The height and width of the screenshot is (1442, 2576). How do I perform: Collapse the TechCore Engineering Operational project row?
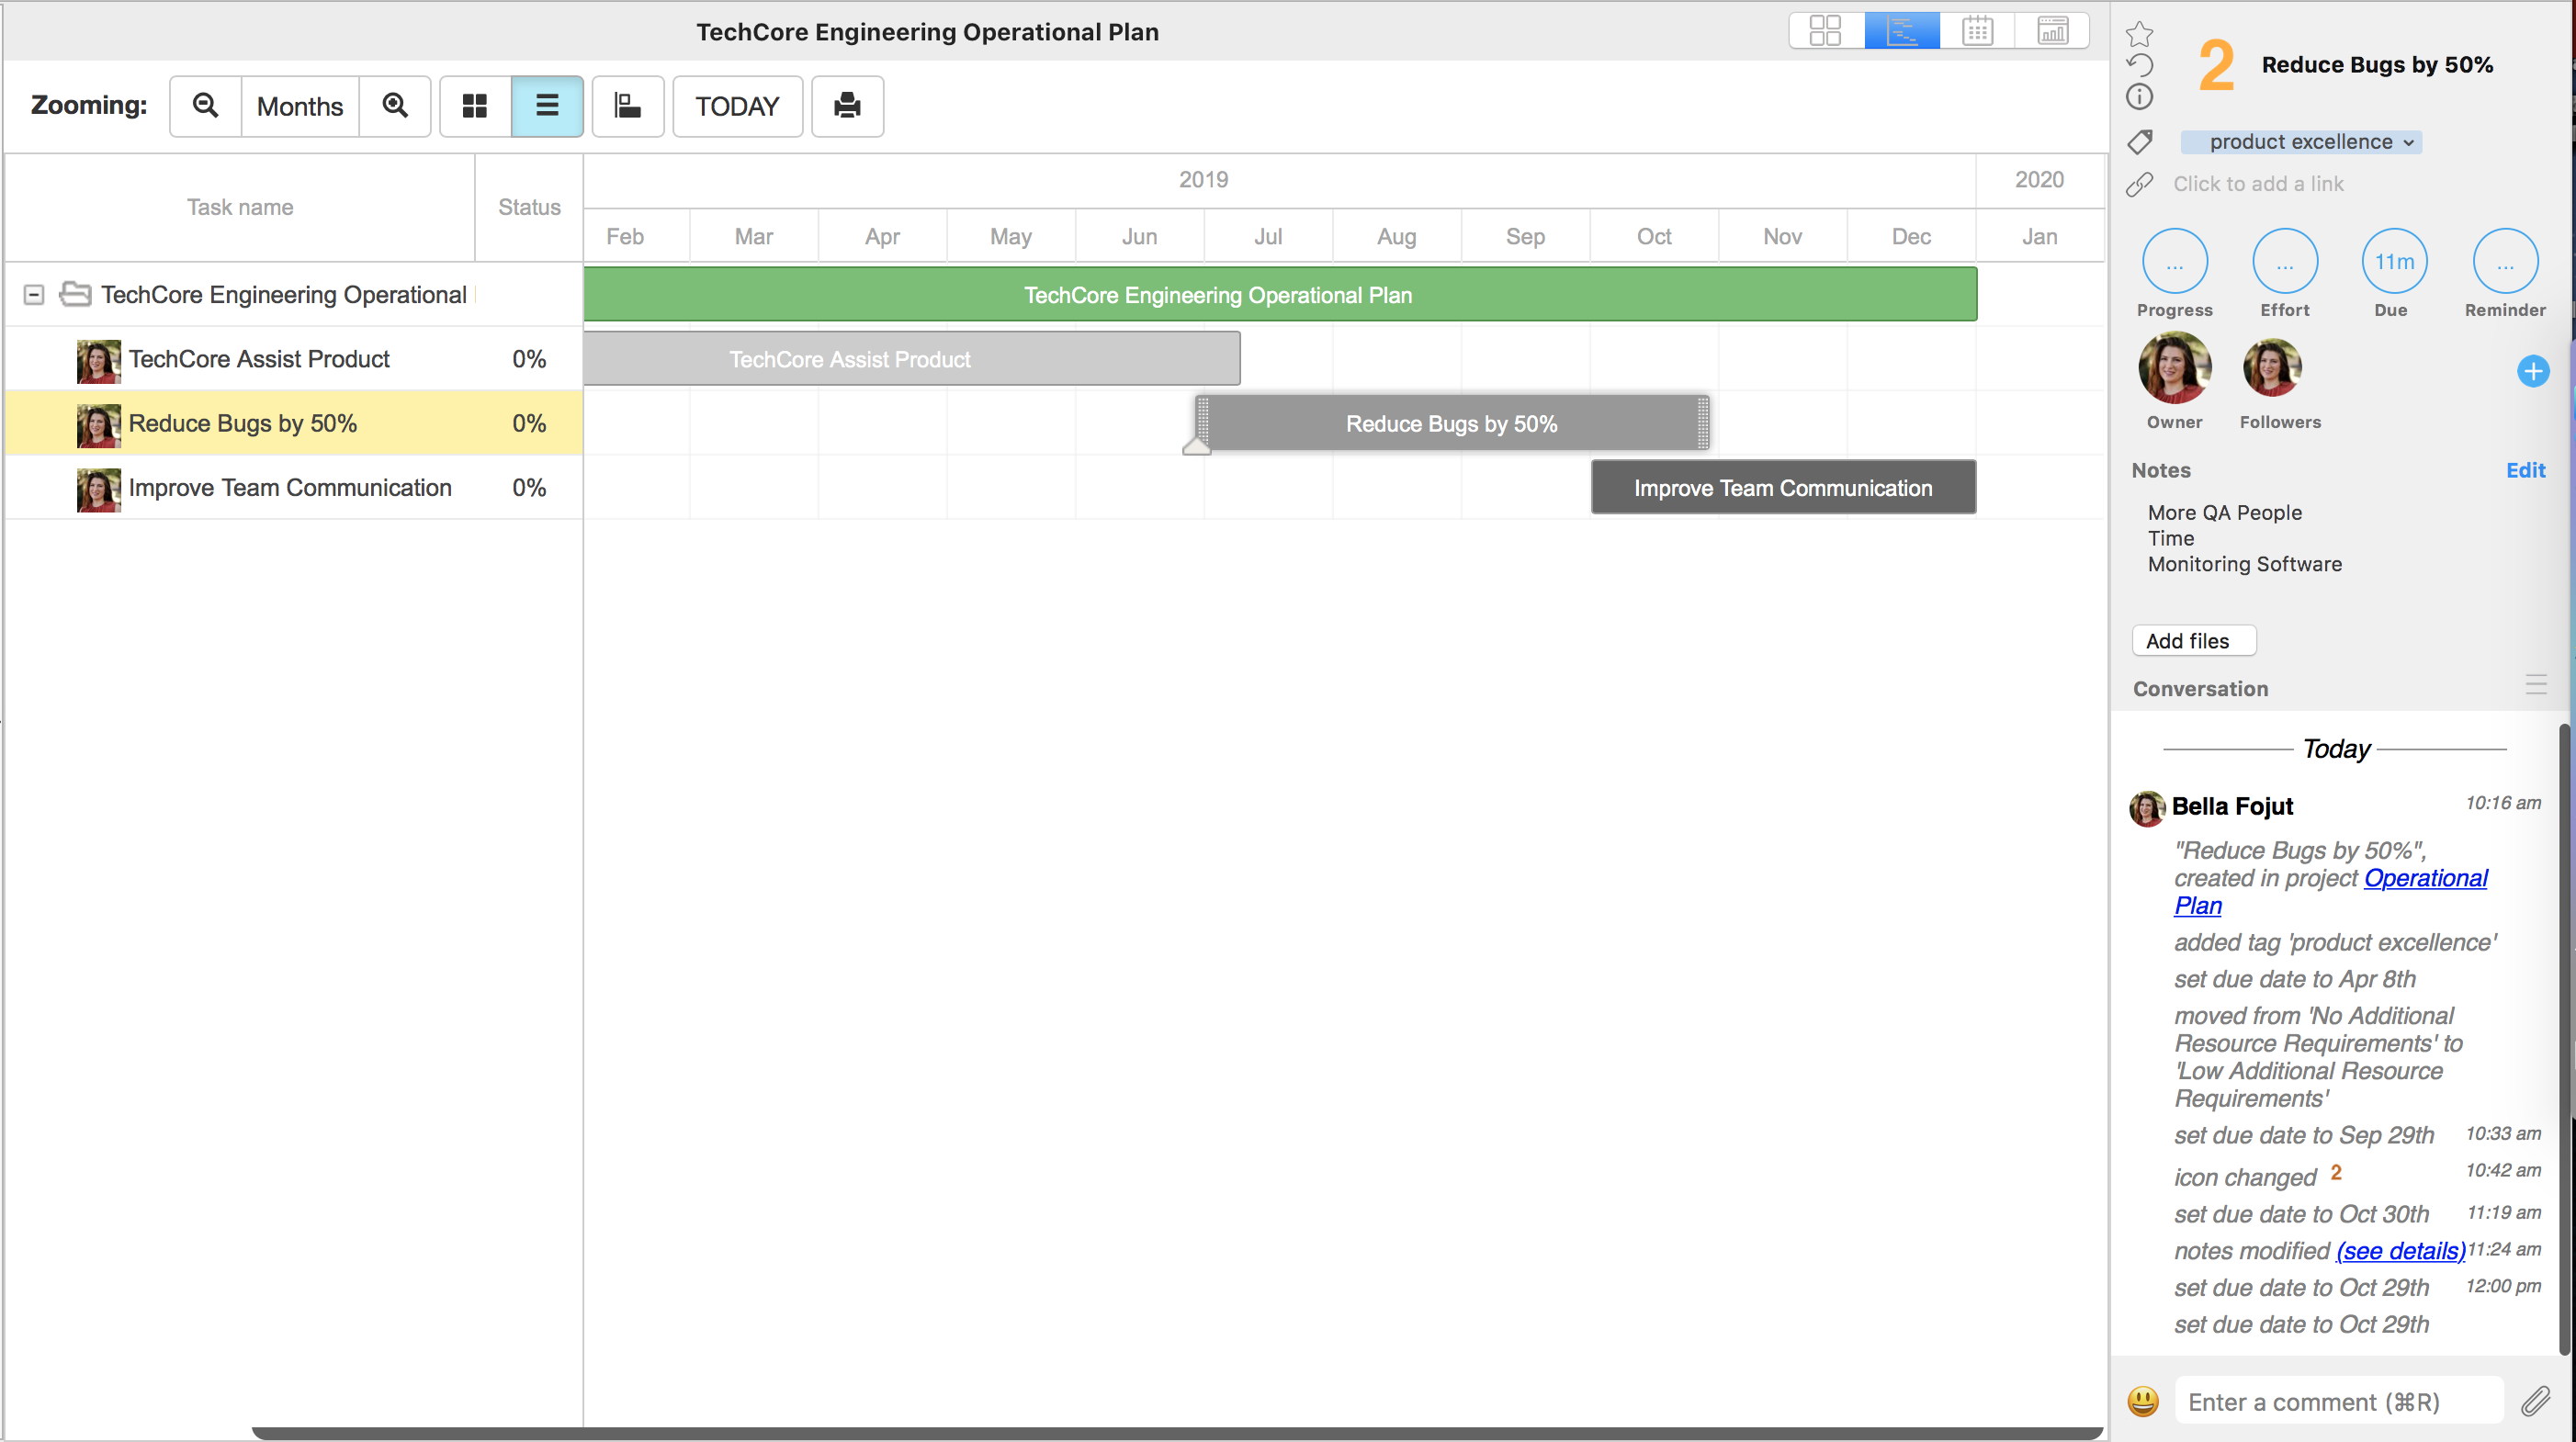tap(34, 295)
